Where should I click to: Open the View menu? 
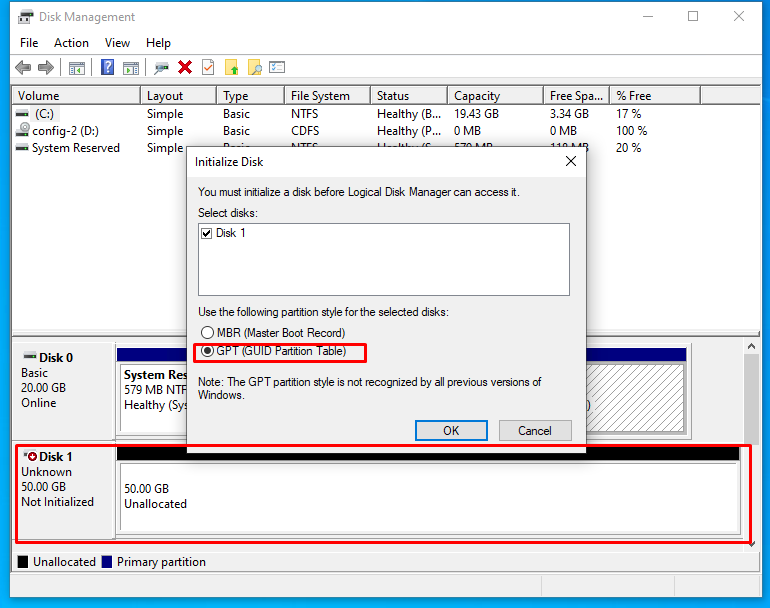coord(118,43)
